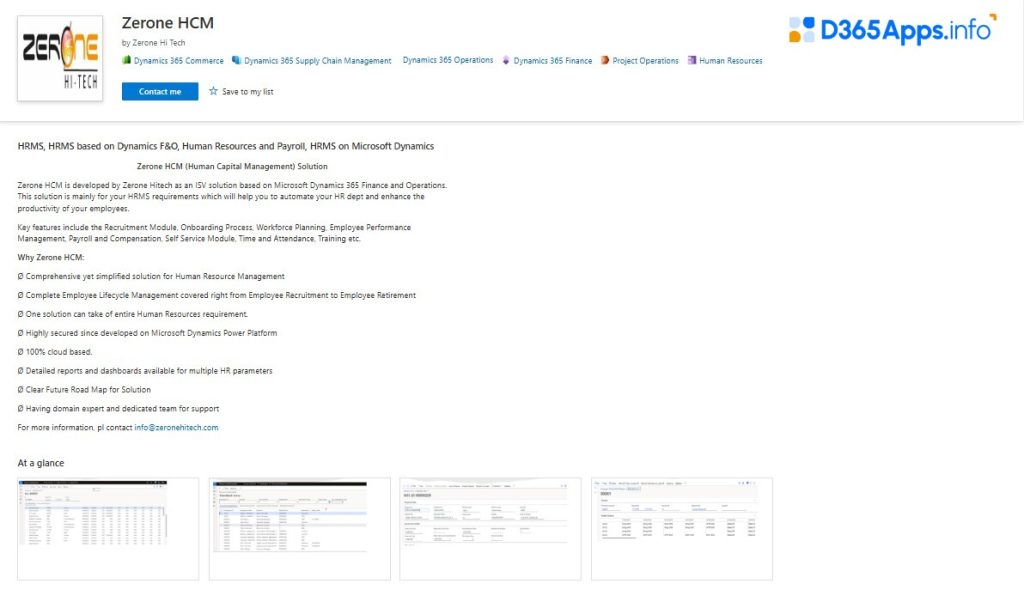Click 'Complete Employee Lifecycle Management' bullet
Image resolution: width=1024 pixels, height=596 pixels.
pos(217,295)
